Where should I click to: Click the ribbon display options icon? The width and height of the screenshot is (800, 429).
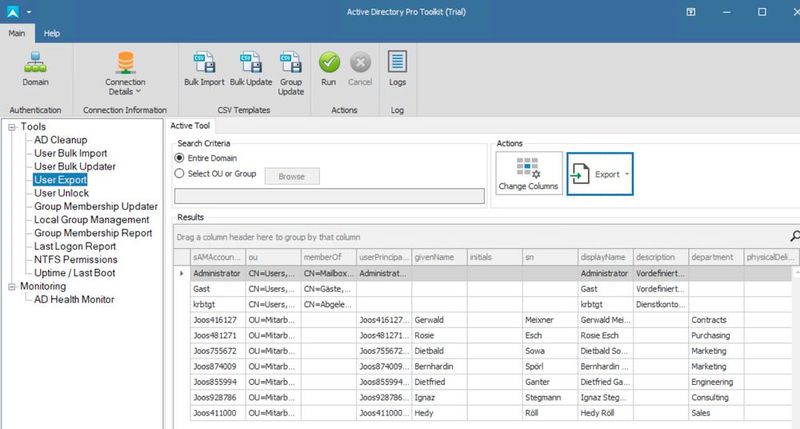coord(691,12)
